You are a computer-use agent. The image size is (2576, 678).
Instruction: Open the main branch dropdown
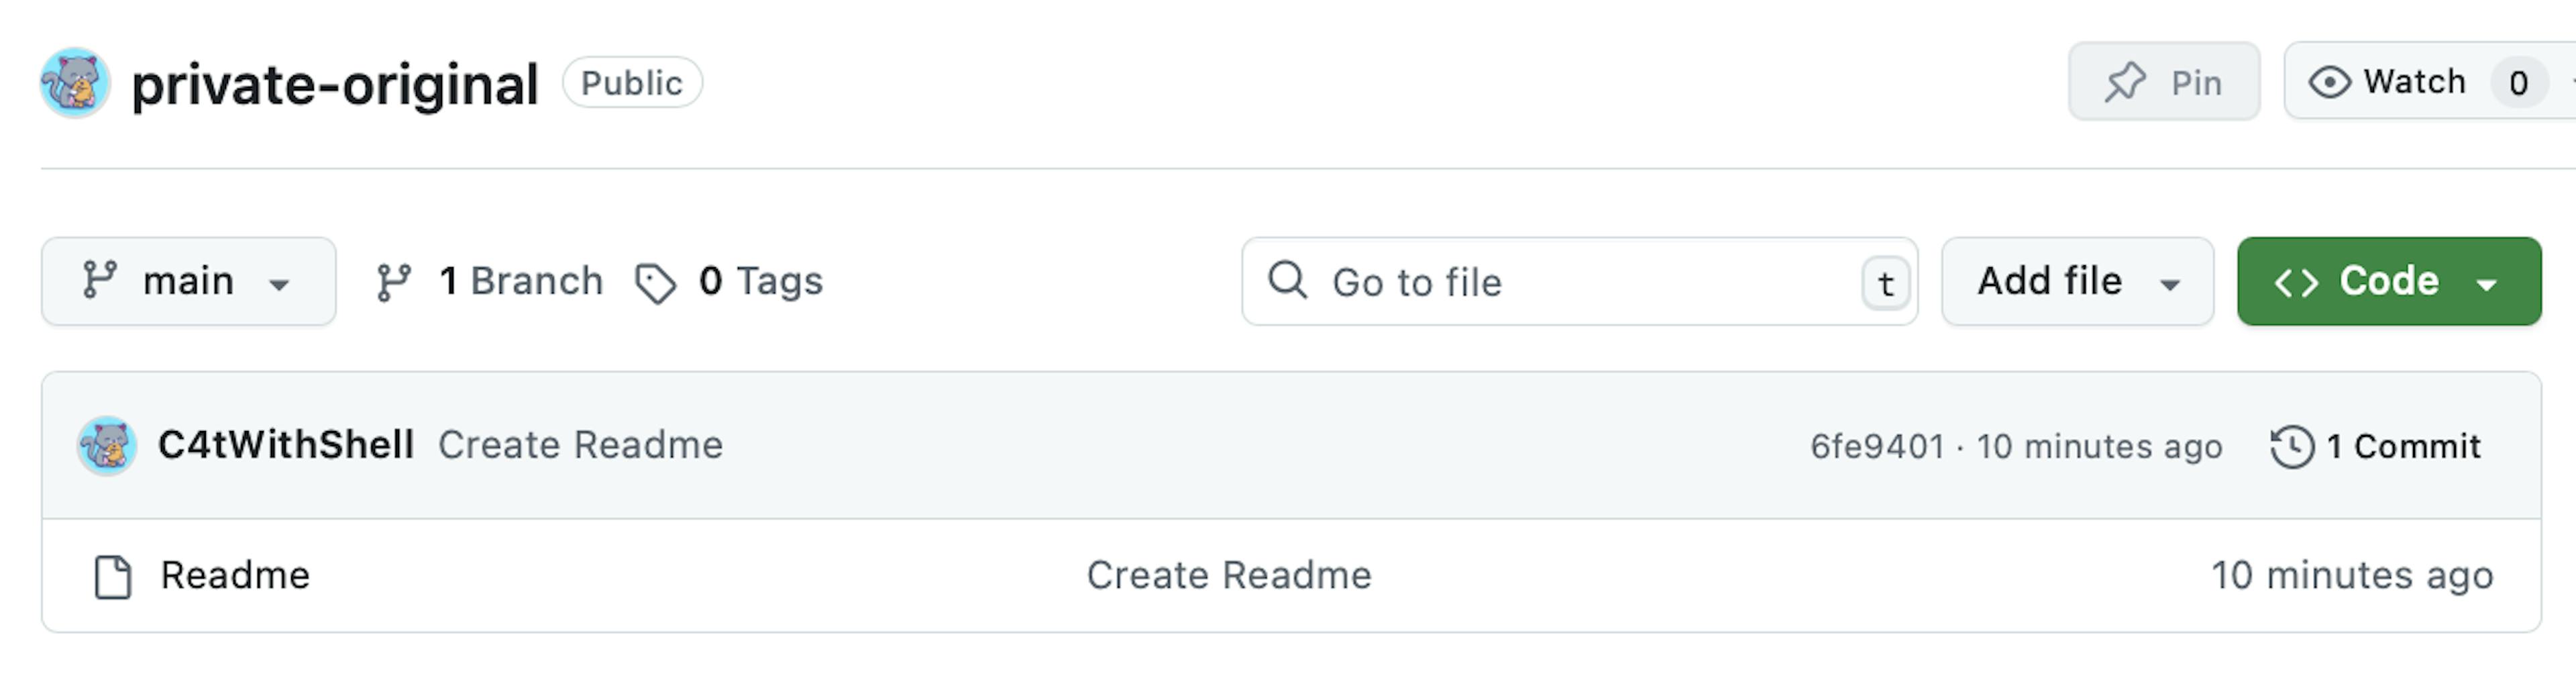189,281
